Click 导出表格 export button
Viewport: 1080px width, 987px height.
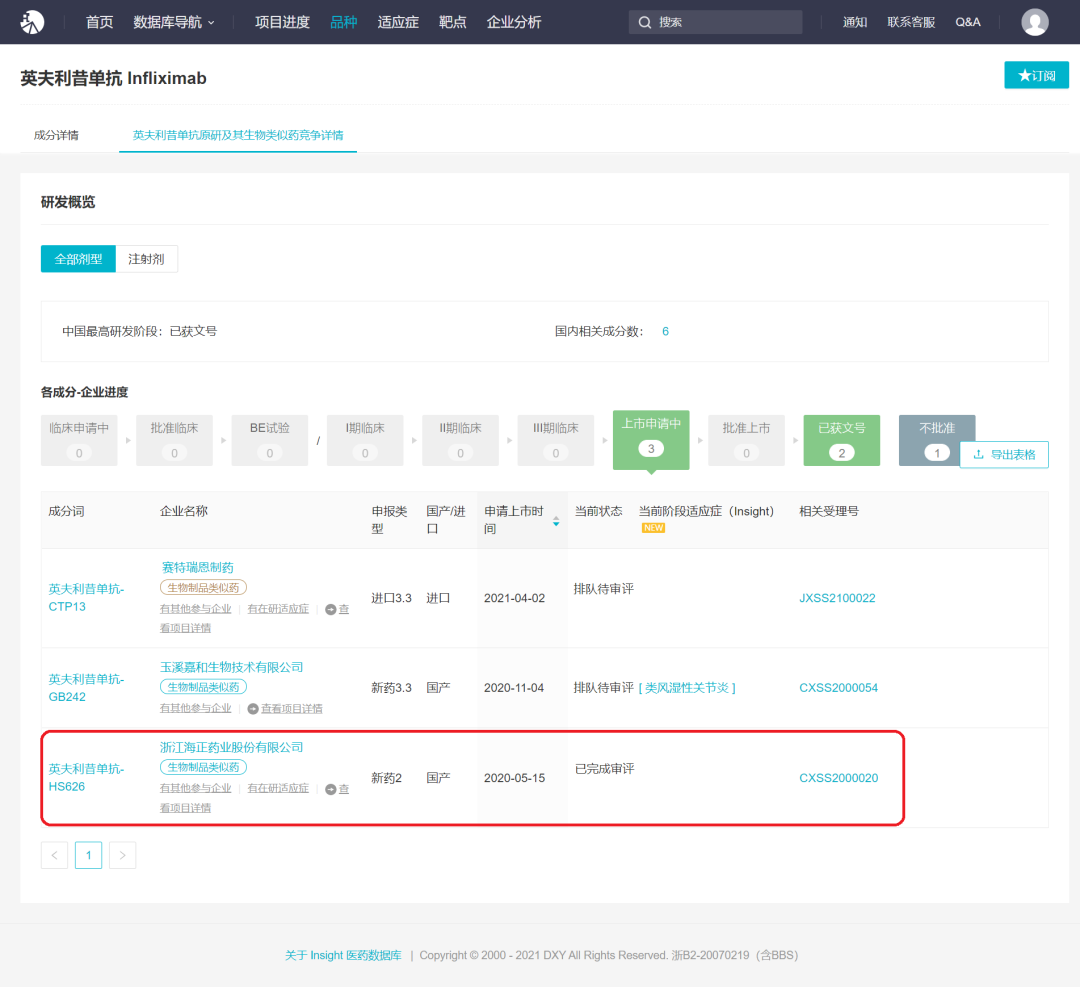pyautogui.click(x=1004, y=455)
